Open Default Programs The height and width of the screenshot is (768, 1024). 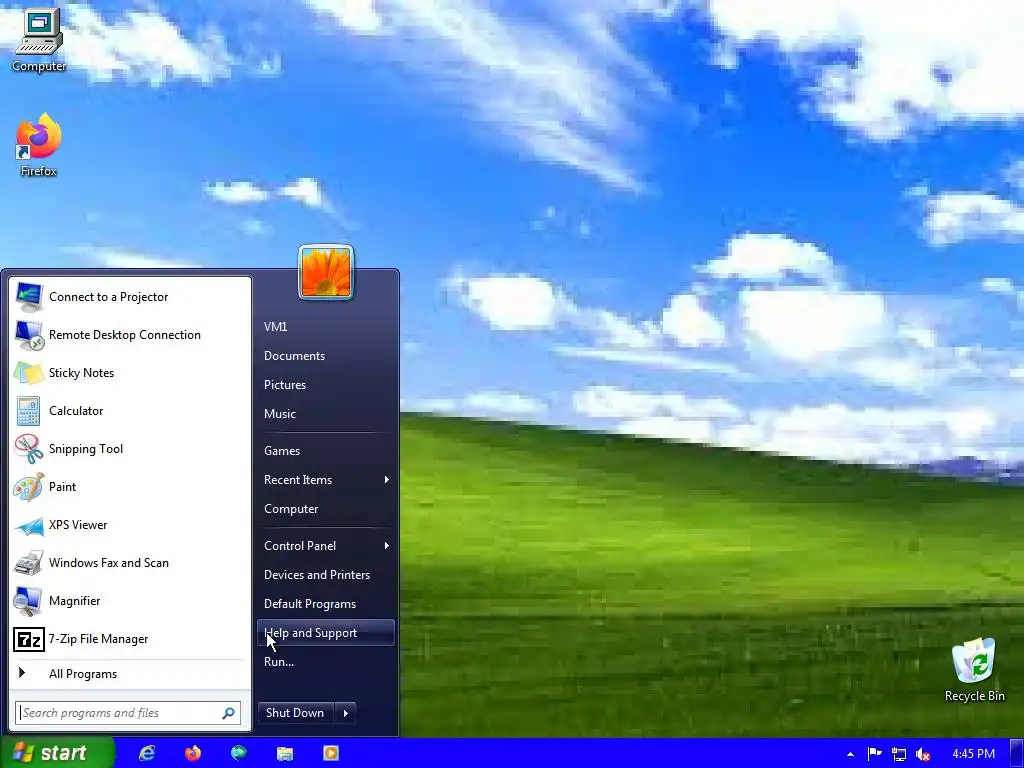(326, 604)
